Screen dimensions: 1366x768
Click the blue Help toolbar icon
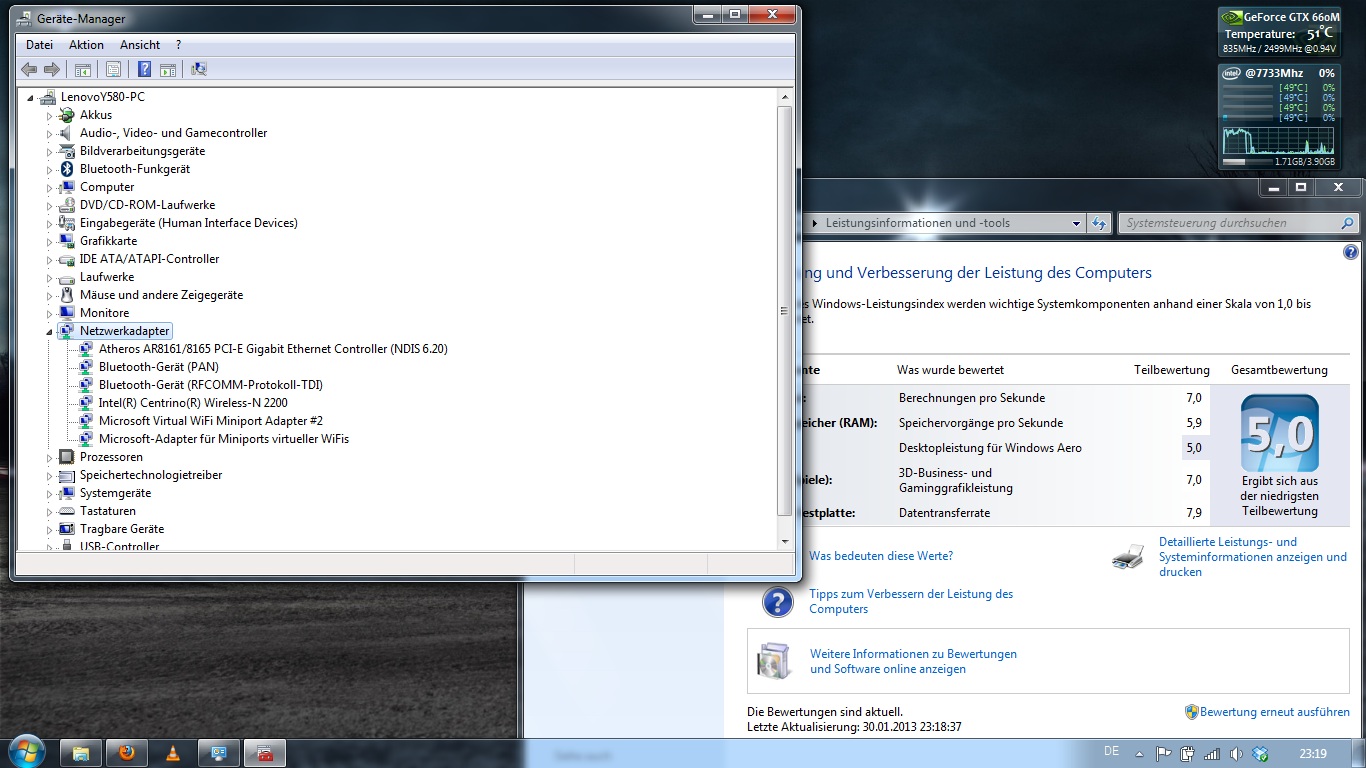click(x=144, y=69)
